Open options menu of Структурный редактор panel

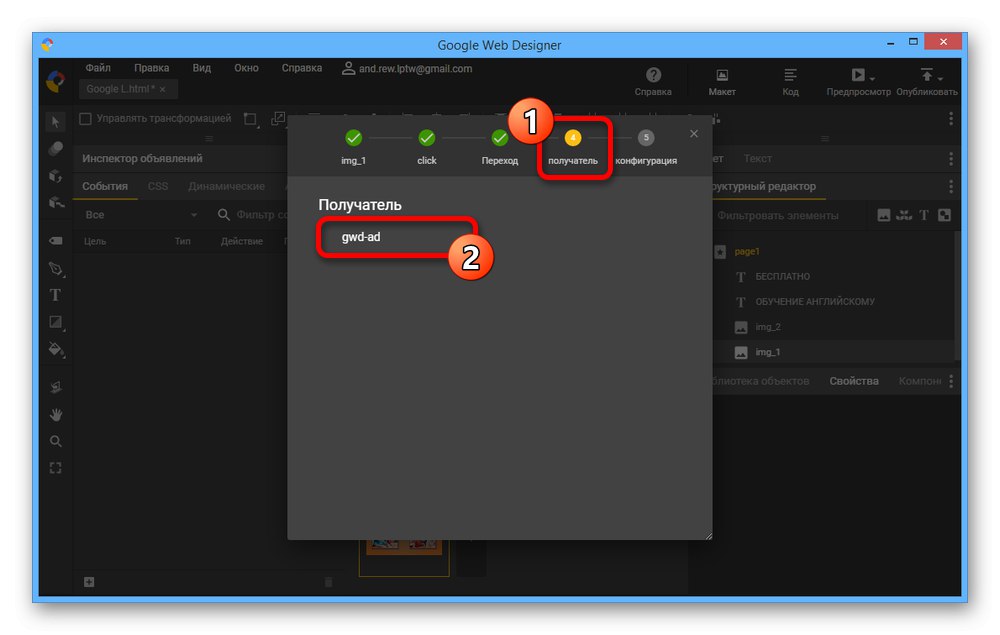[x=951, y=186]
